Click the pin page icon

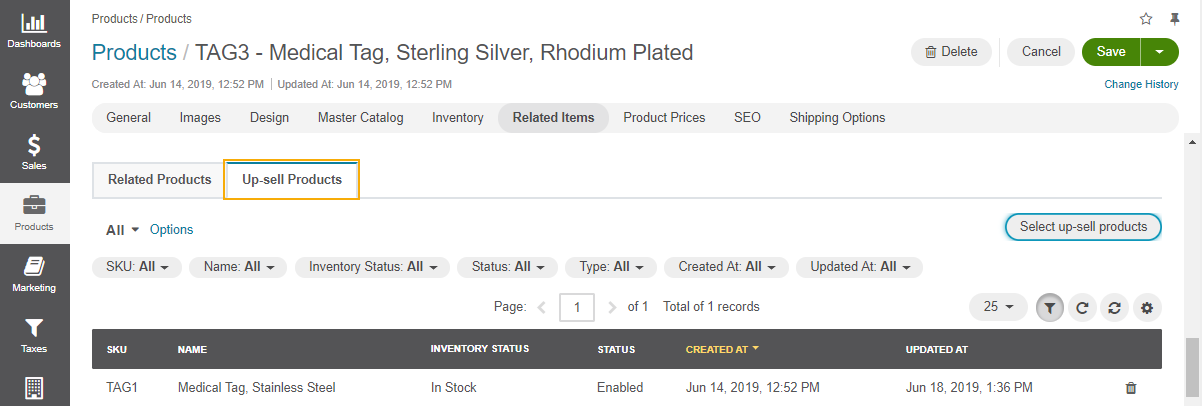[1174, 19]
